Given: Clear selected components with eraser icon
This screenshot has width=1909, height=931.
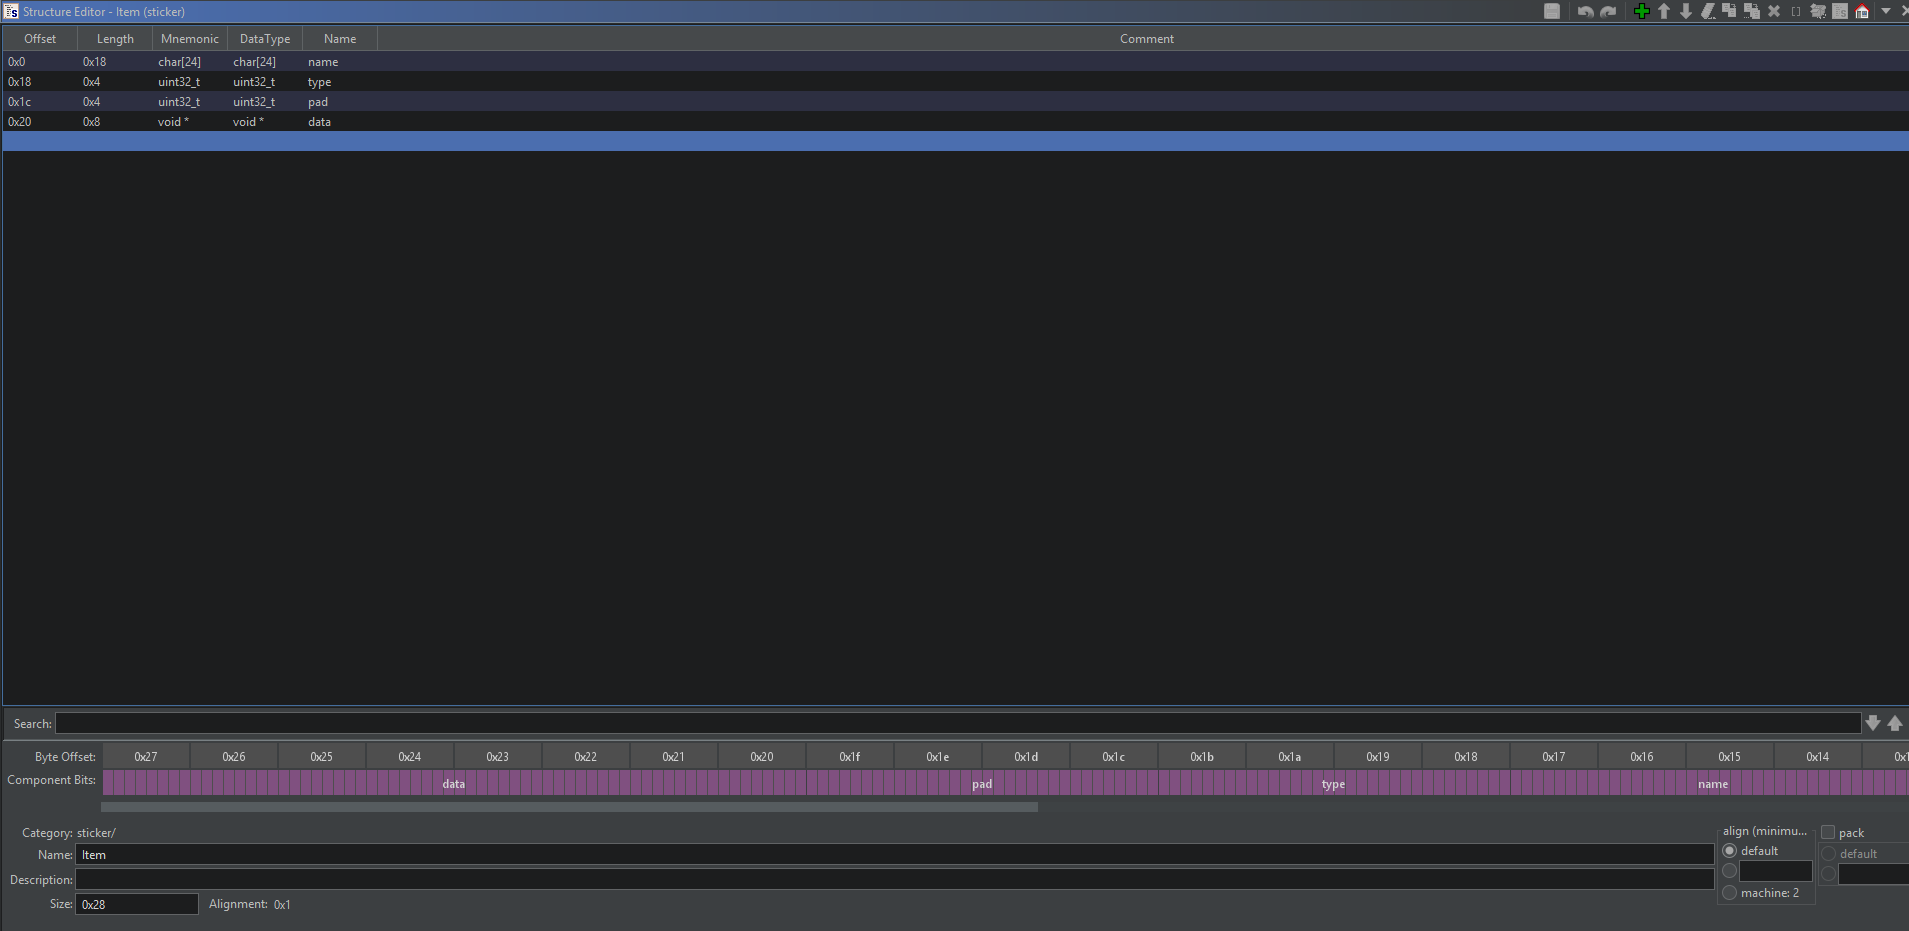Looking at the screenshot, I should click(1708, 12).
